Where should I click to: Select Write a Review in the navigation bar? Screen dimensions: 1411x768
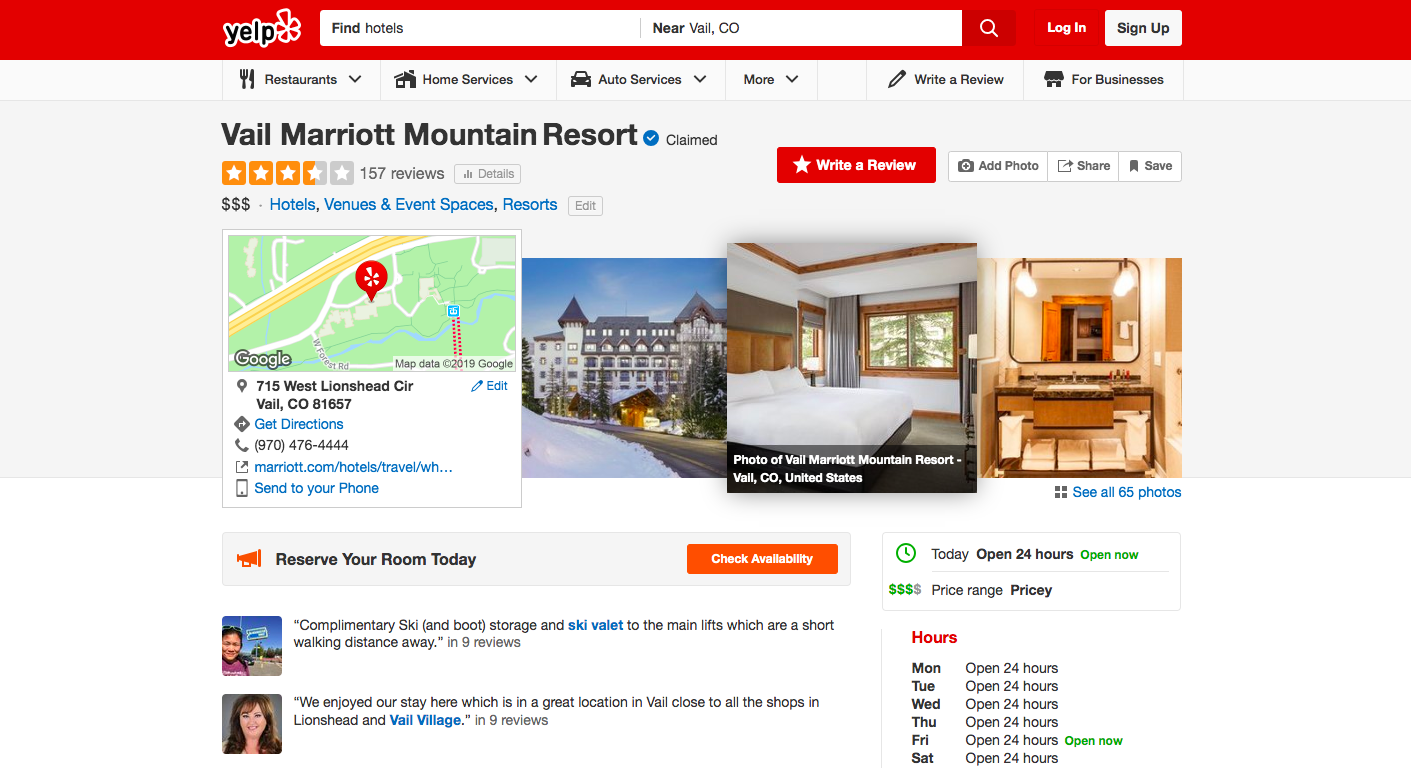click(944, 79)
